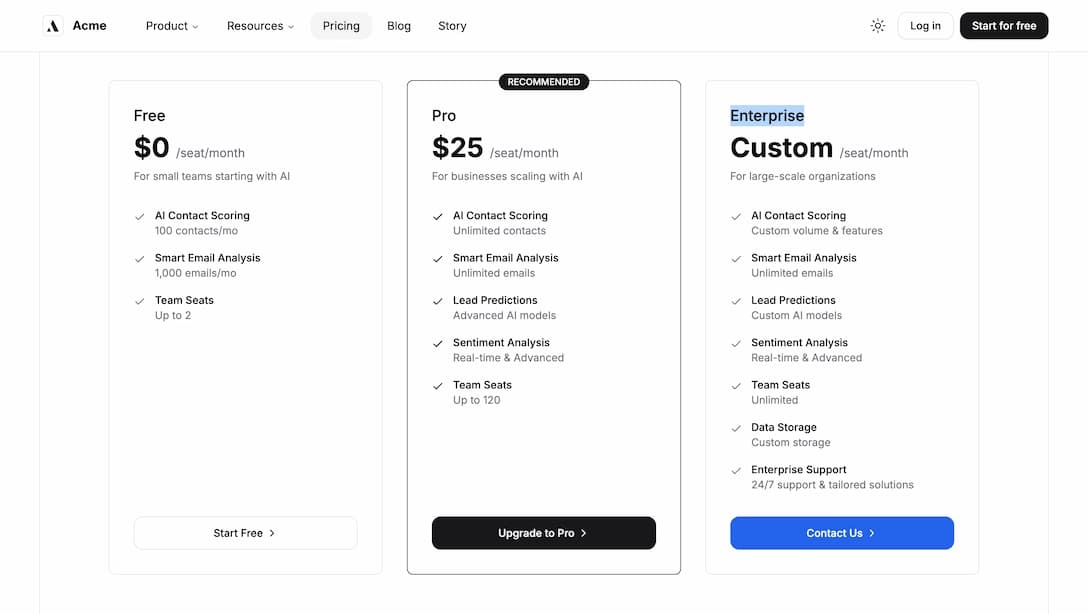1088x614 pixels.
Task: Click Start Free on the Free plan
Action: [245, 533]
